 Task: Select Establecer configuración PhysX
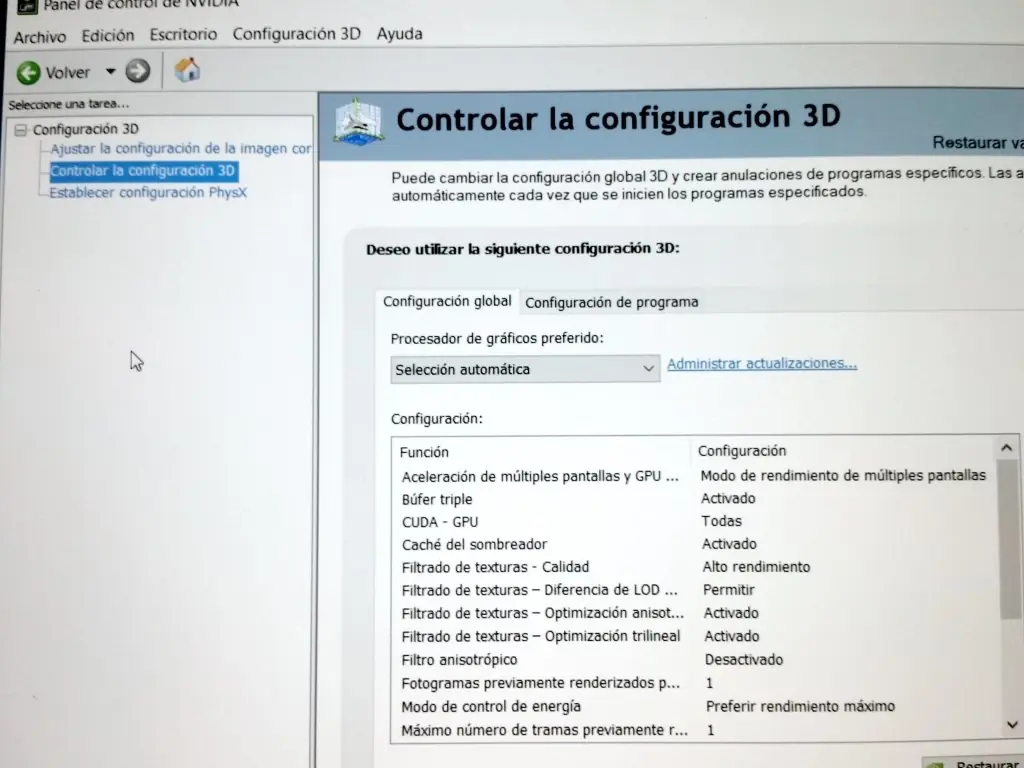coord(148,193)
